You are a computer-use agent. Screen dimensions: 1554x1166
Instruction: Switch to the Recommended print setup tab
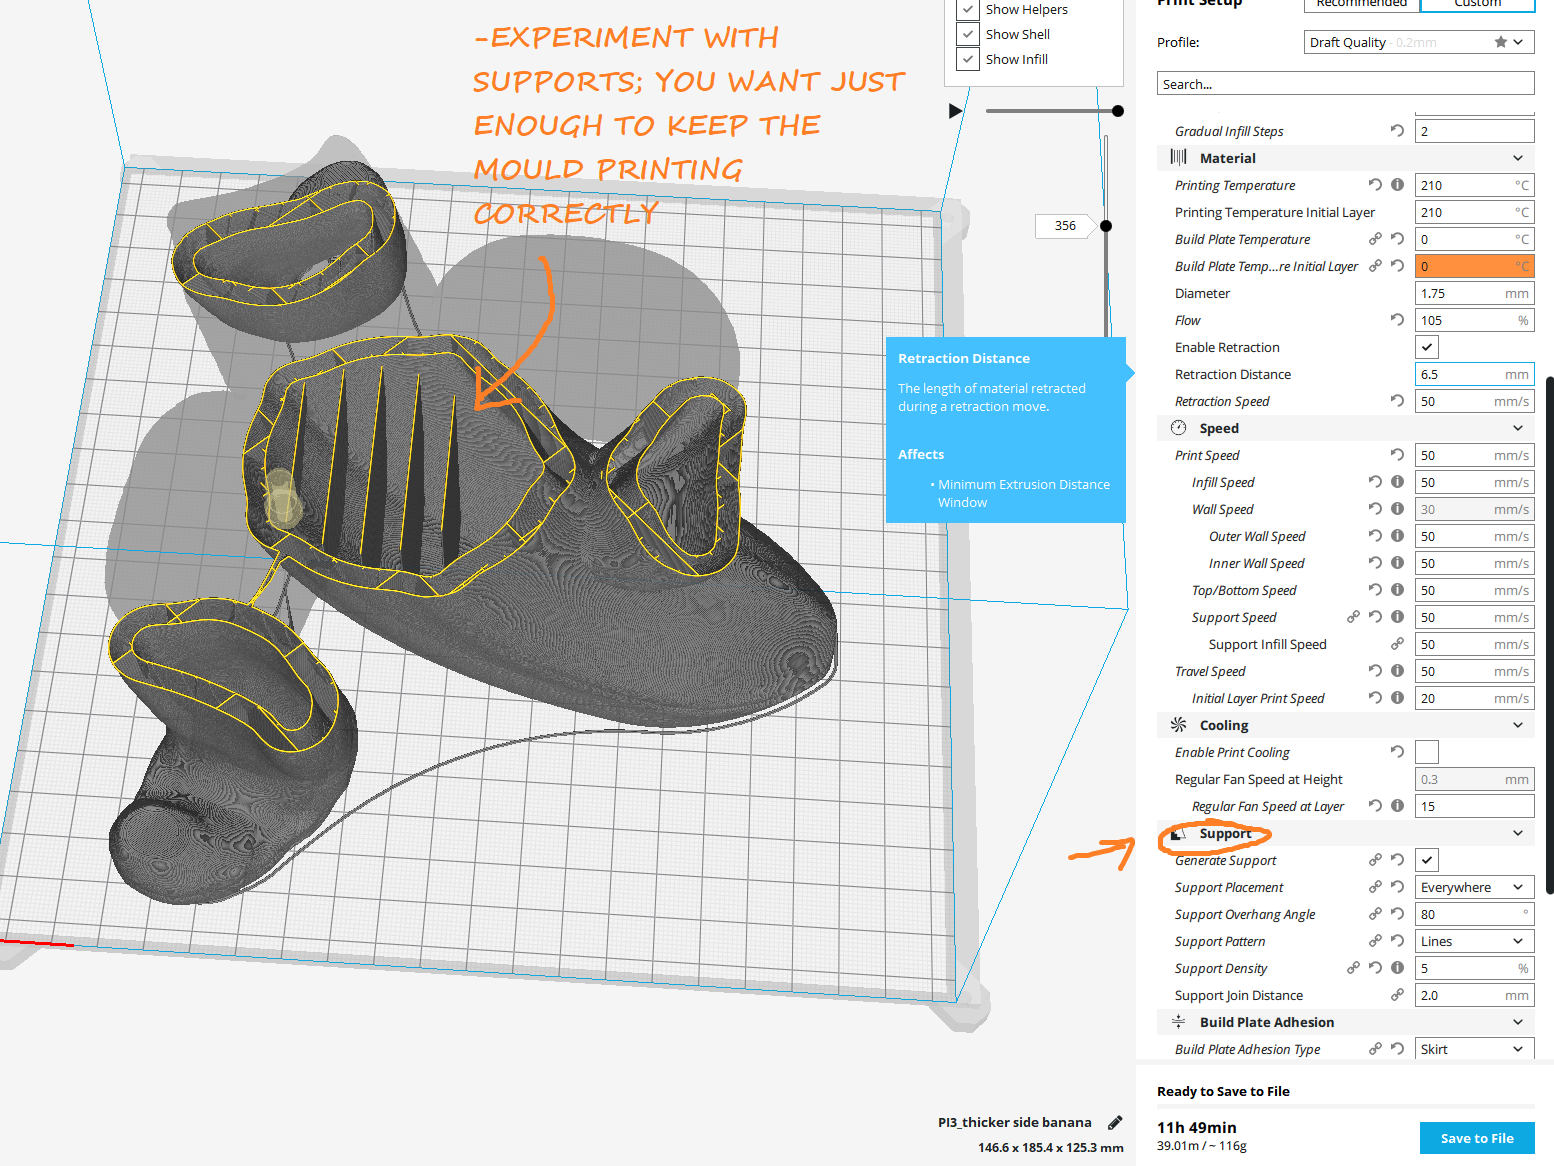pyautogui.click(x=1361, y=5)
